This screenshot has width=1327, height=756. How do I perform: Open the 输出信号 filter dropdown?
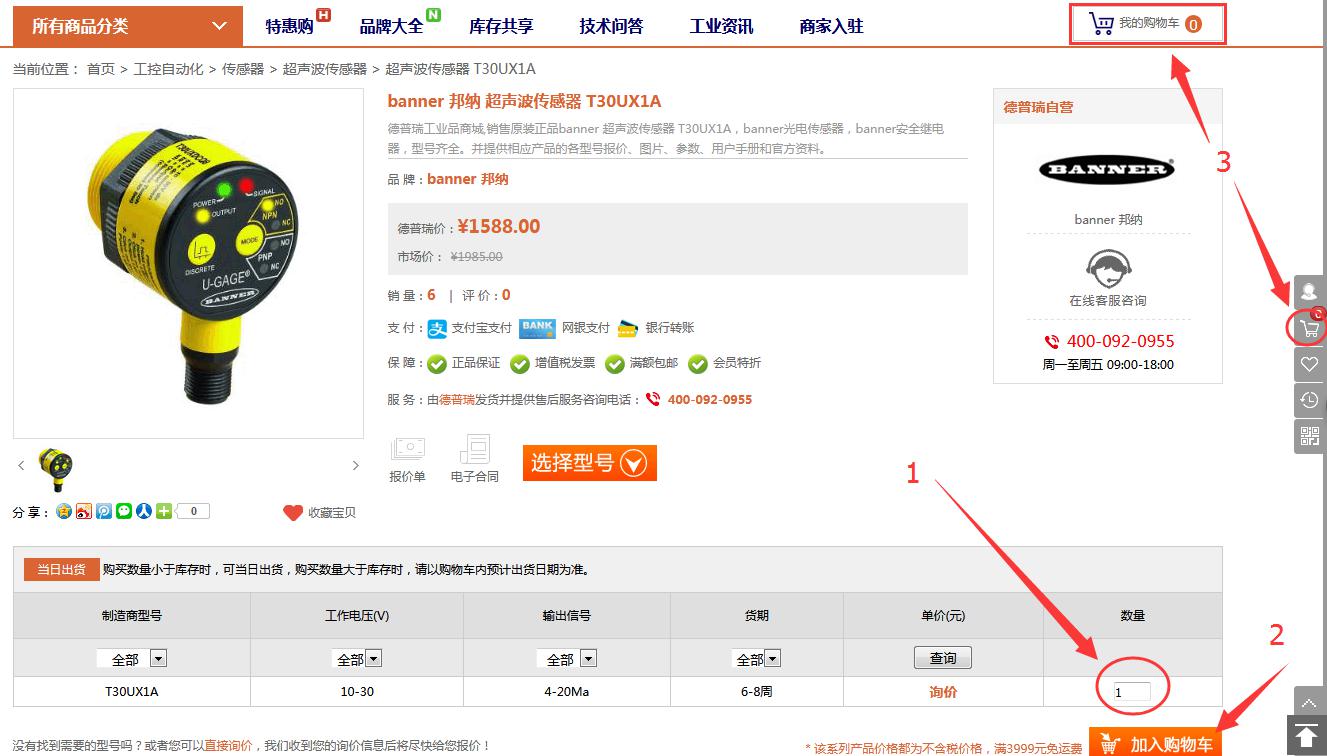point(588,659)
